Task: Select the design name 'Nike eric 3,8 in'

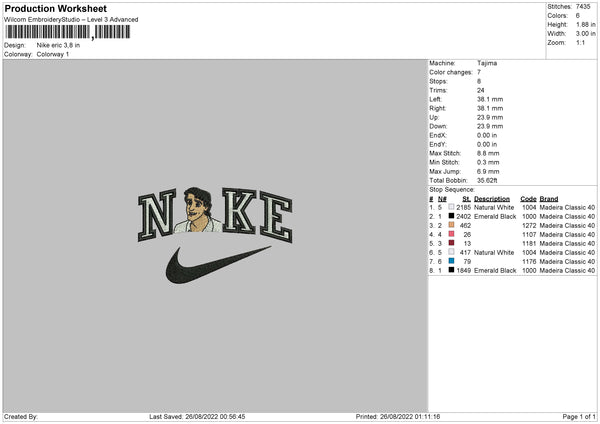Action: [58, 45]
